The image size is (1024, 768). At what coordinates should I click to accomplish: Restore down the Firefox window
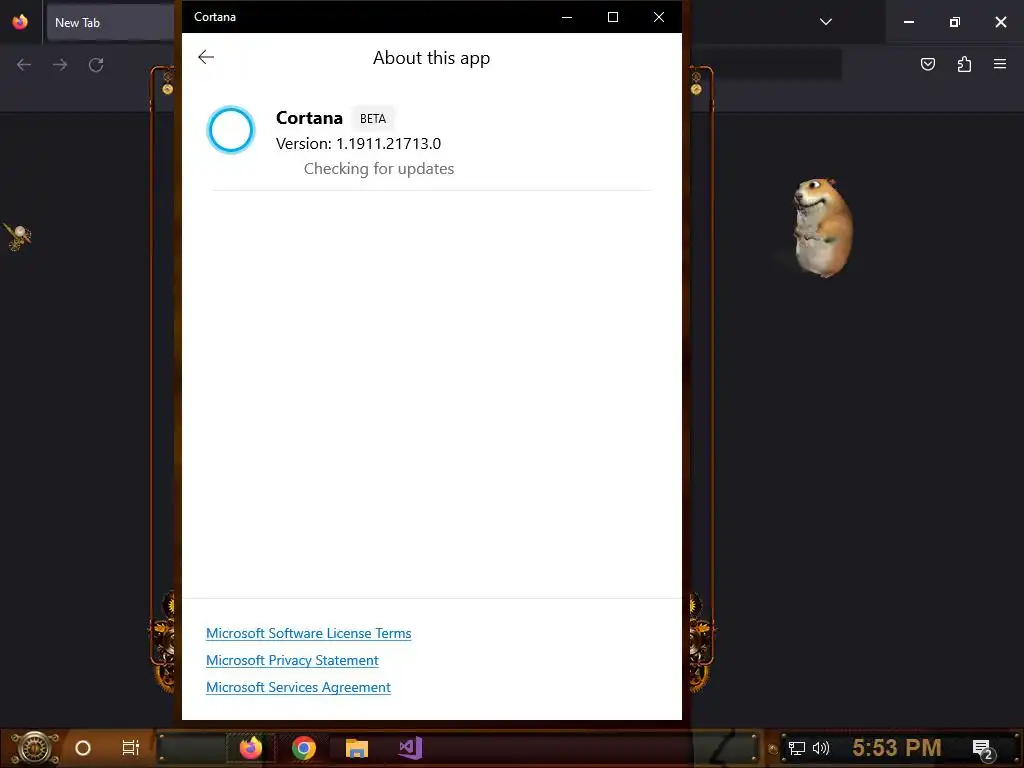coord(955,22)
